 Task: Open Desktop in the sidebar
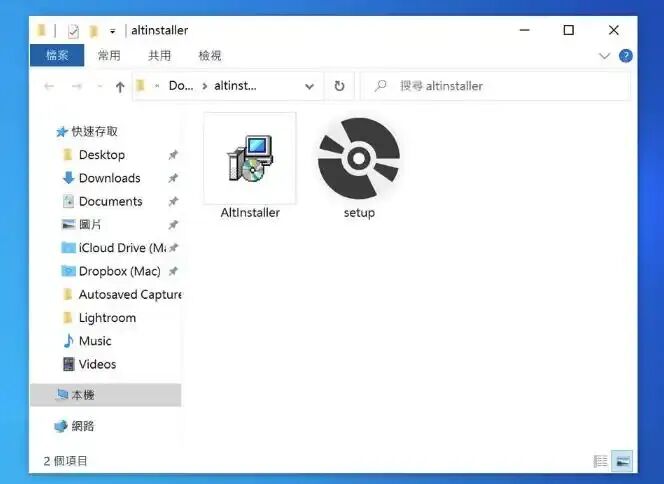pyautogui.click(x=102, y=155)
